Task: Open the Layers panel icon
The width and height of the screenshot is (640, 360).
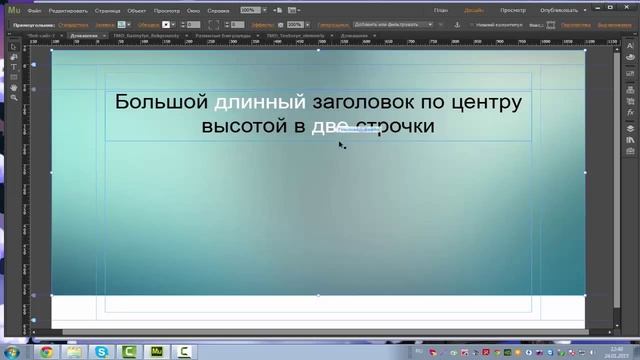Action: (630, 128)
